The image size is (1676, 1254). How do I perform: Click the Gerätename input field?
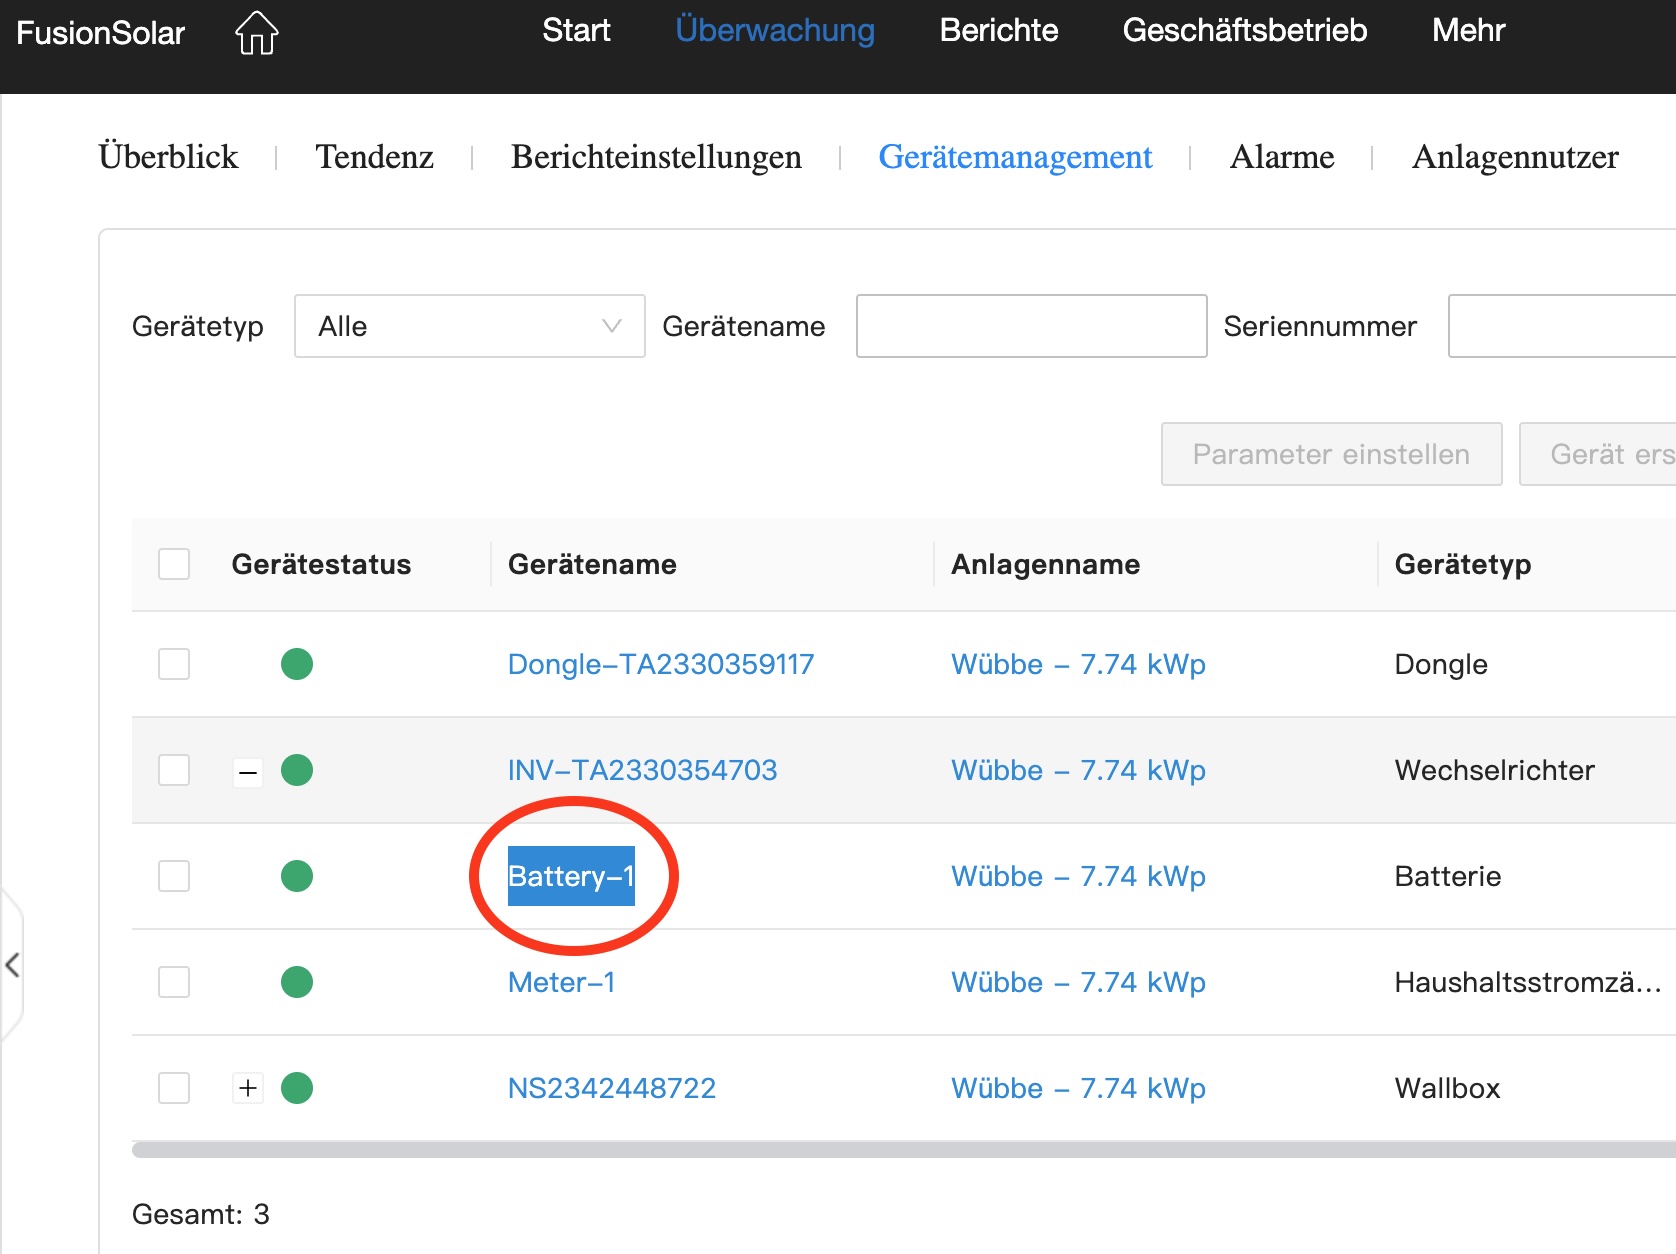click(1032, 326)
